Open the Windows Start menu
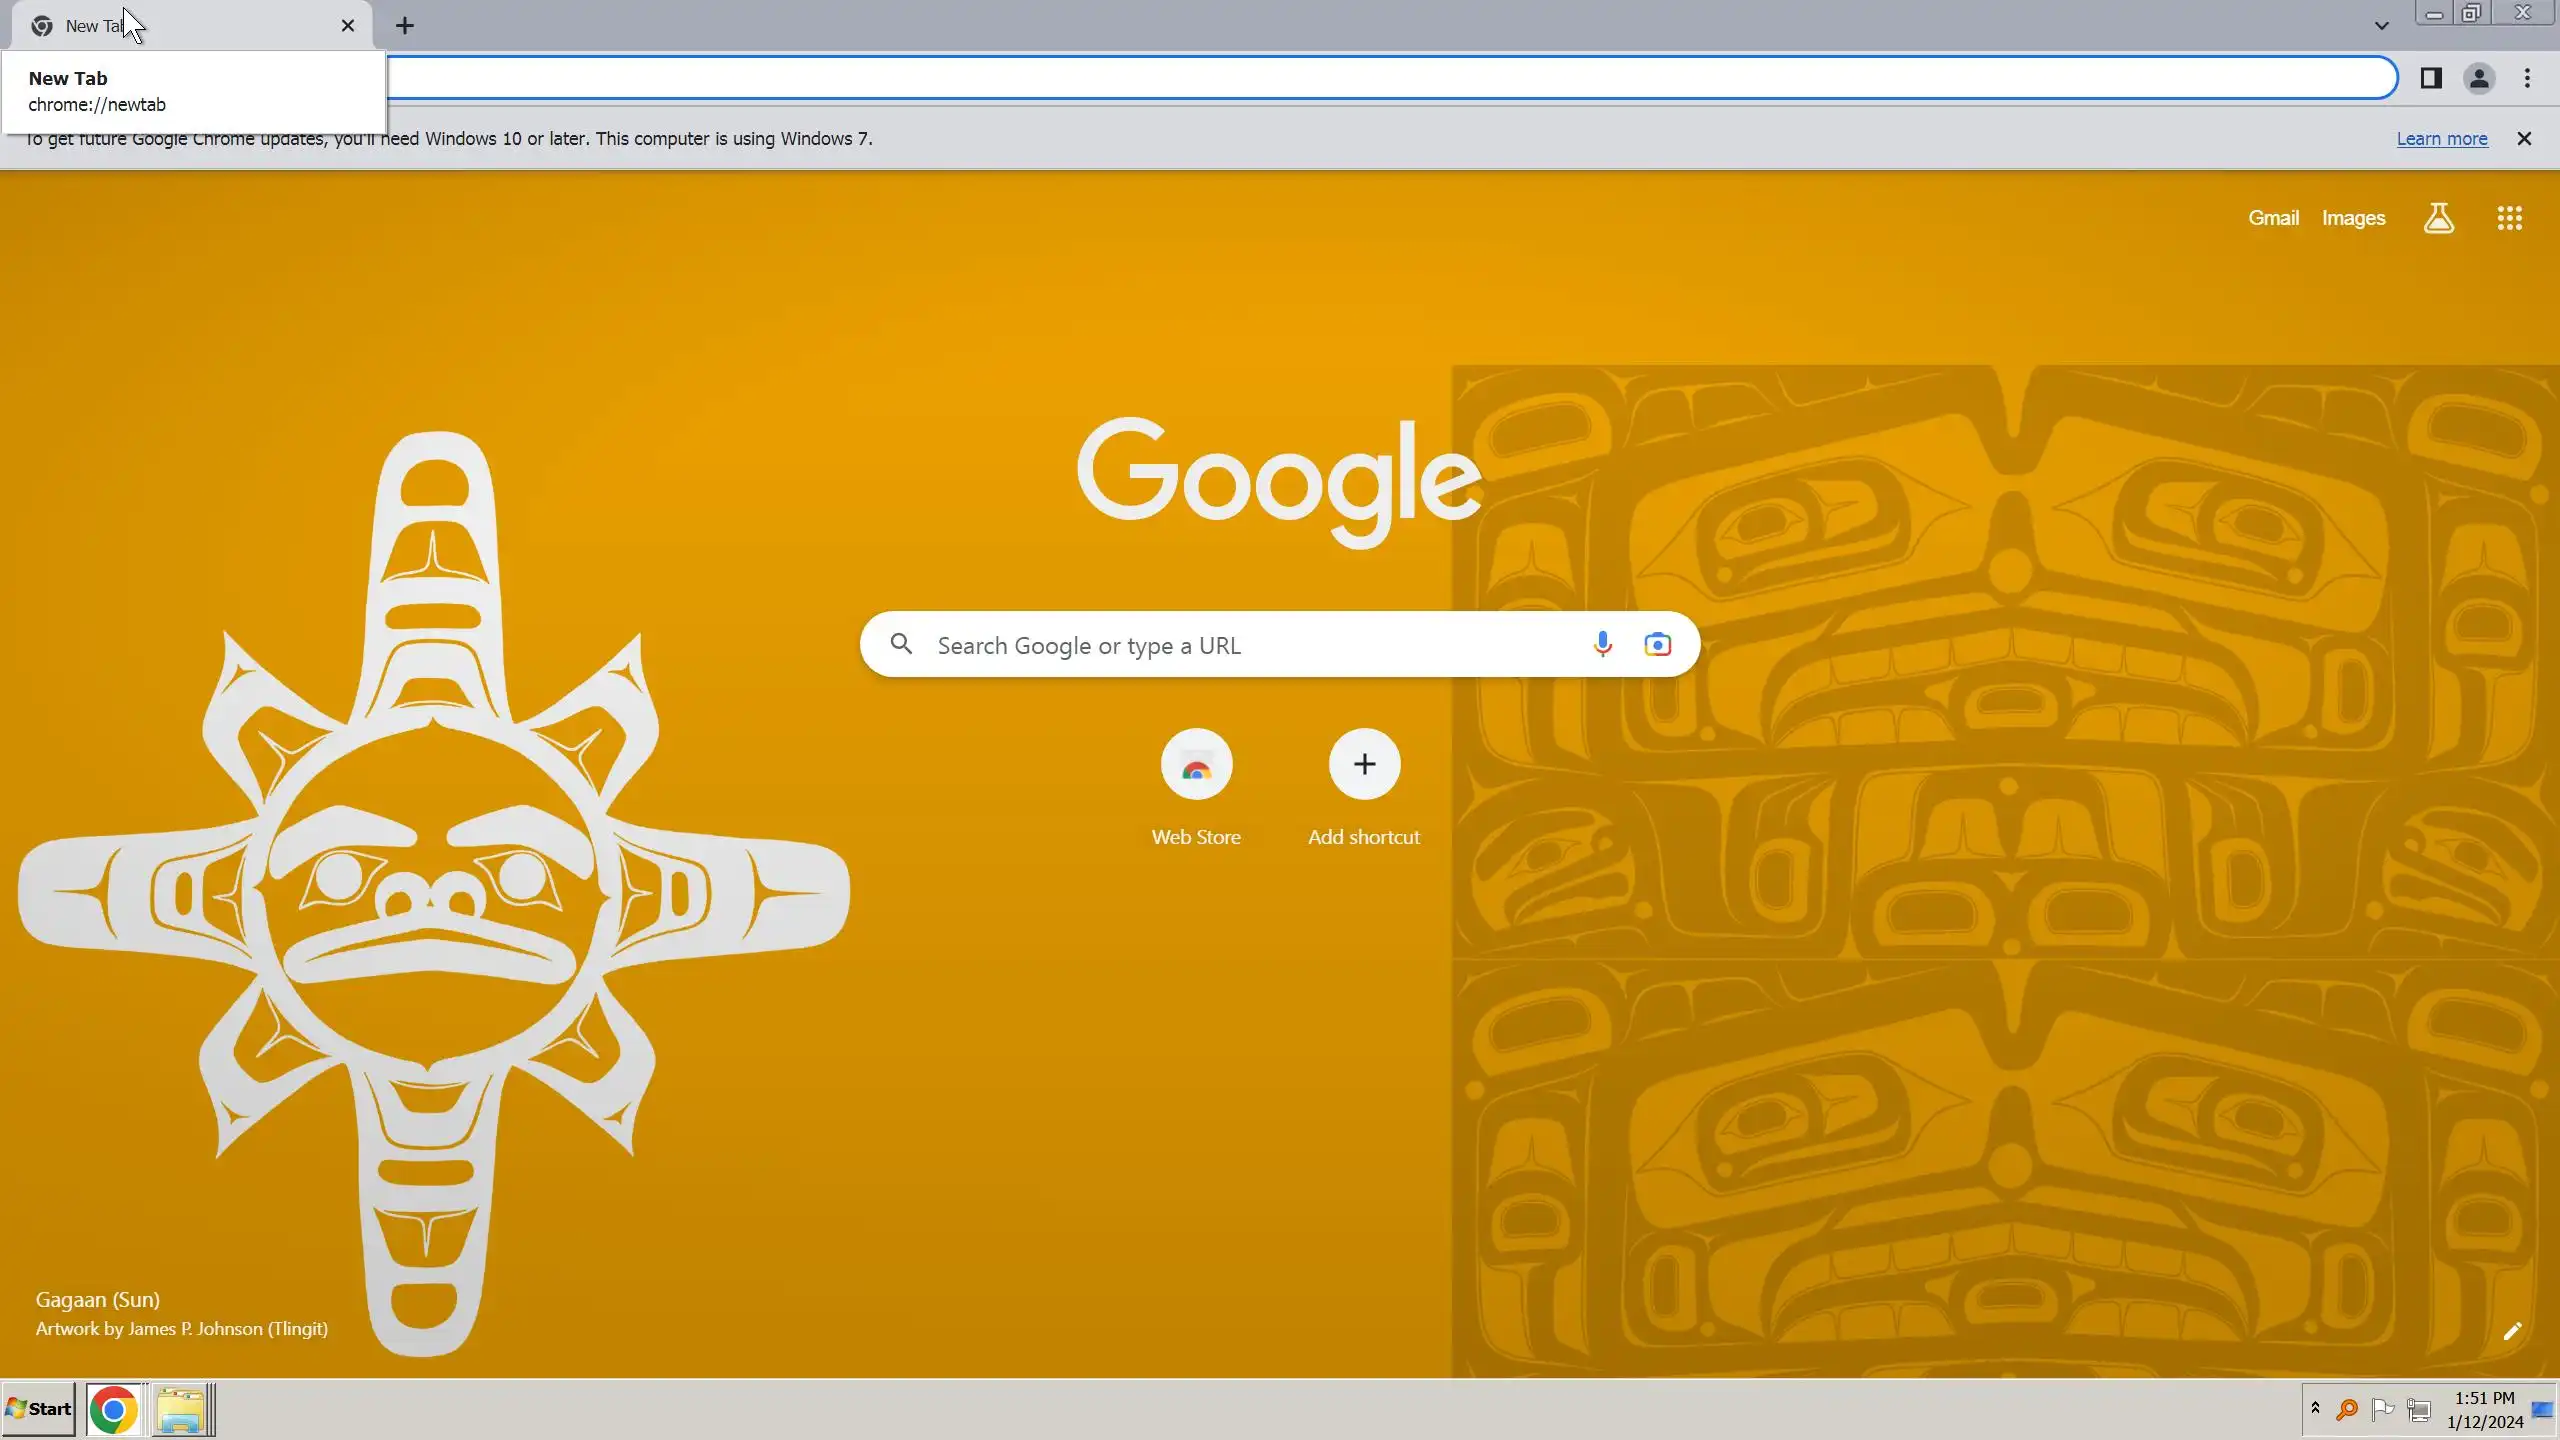 click(39, 1409)
